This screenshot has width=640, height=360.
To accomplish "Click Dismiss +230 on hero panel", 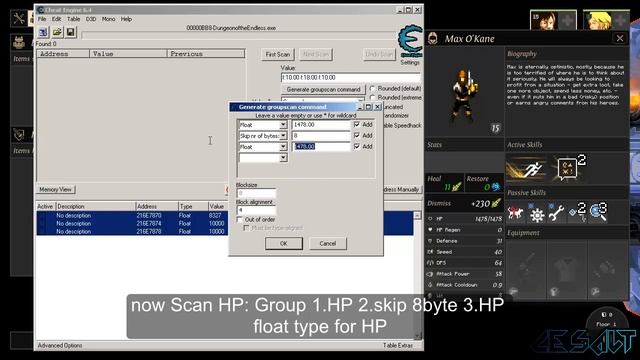I will pyautogui.click(x=464, y=203).
